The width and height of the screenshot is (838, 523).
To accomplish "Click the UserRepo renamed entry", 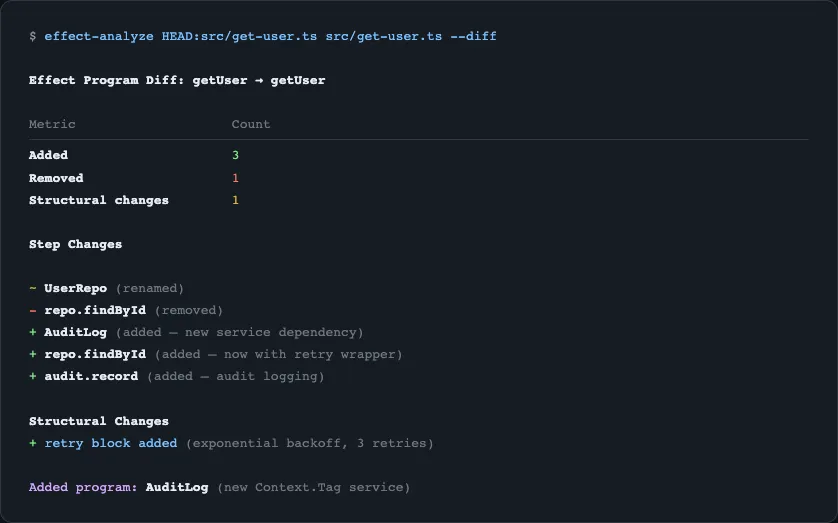I will point(76,288).
